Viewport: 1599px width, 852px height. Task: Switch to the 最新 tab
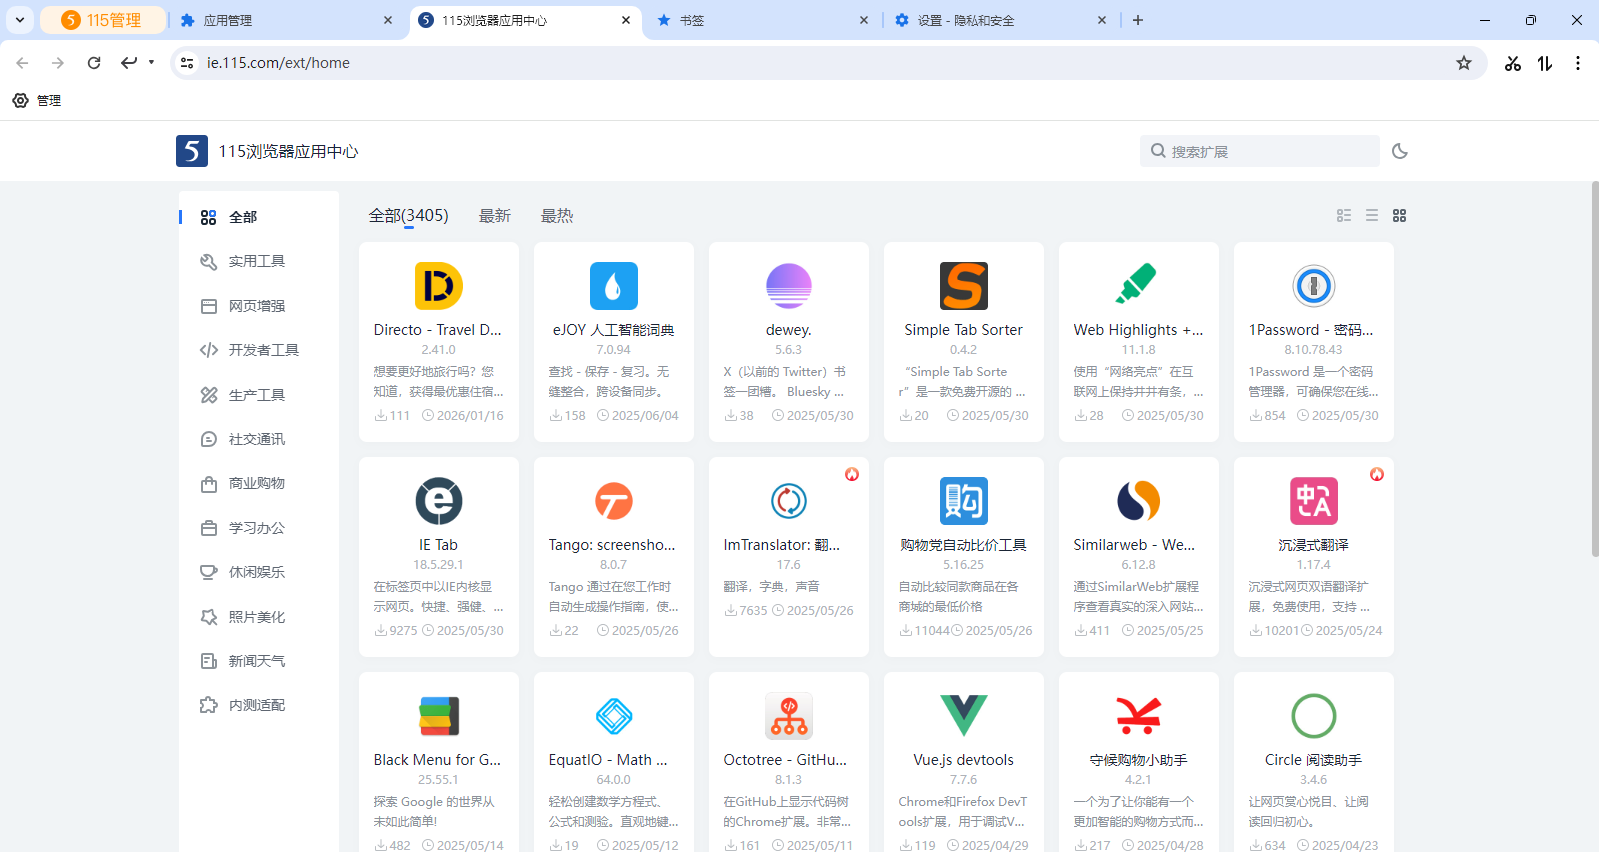[494, 216]
